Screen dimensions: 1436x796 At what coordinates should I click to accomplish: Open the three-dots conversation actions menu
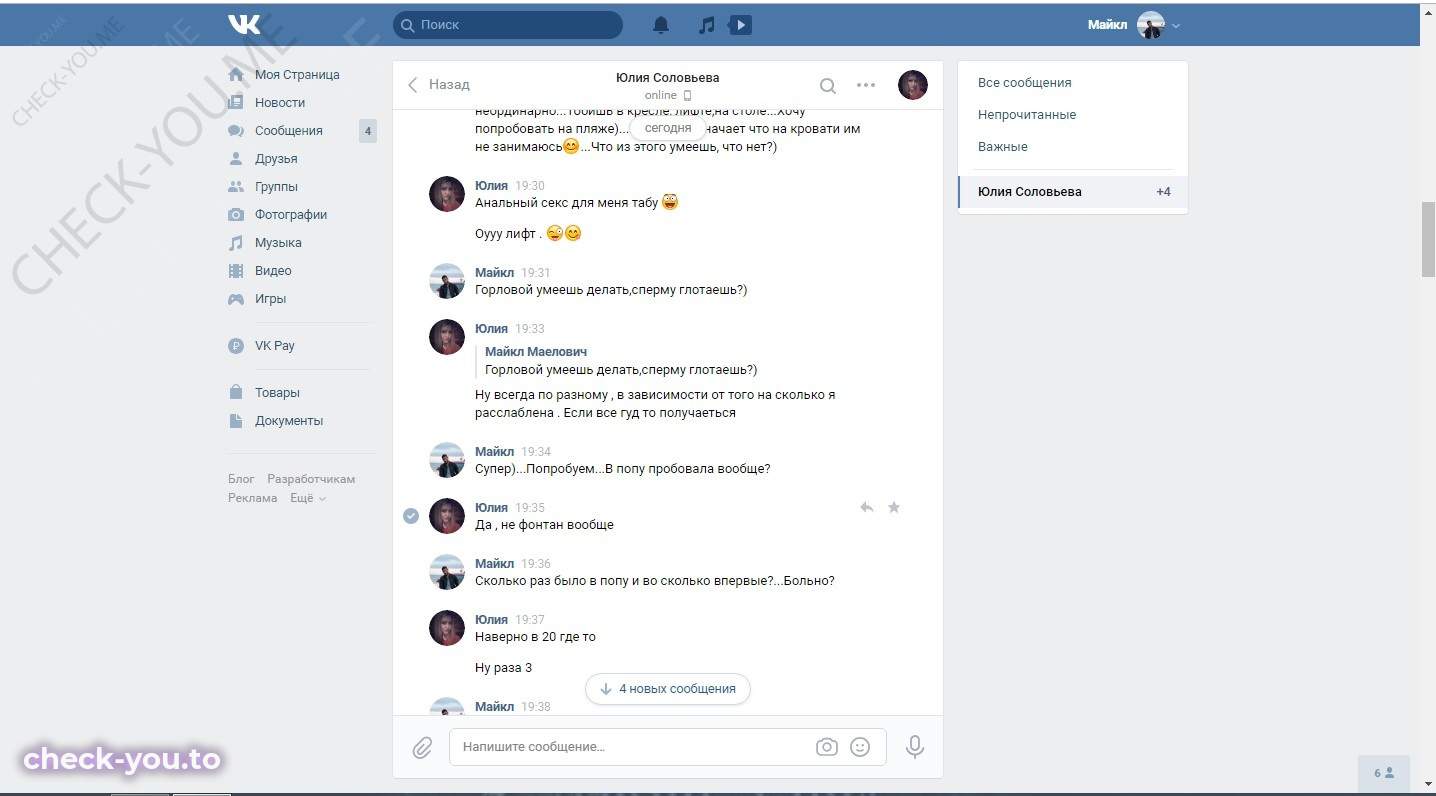click(866, 85)
